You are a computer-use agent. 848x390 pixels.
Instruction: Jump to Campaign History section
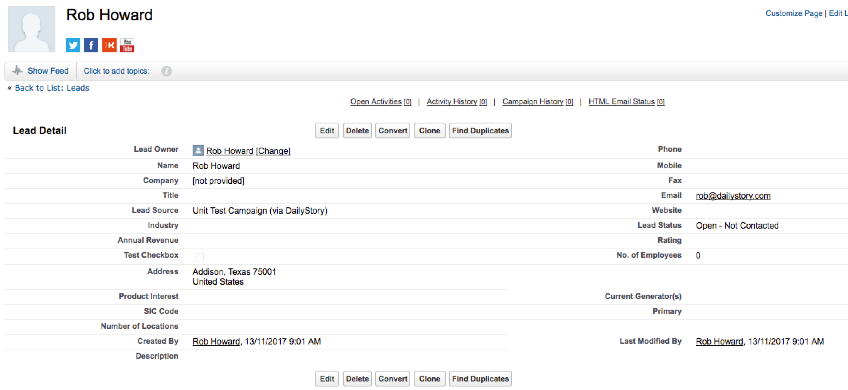coord(538,102)
